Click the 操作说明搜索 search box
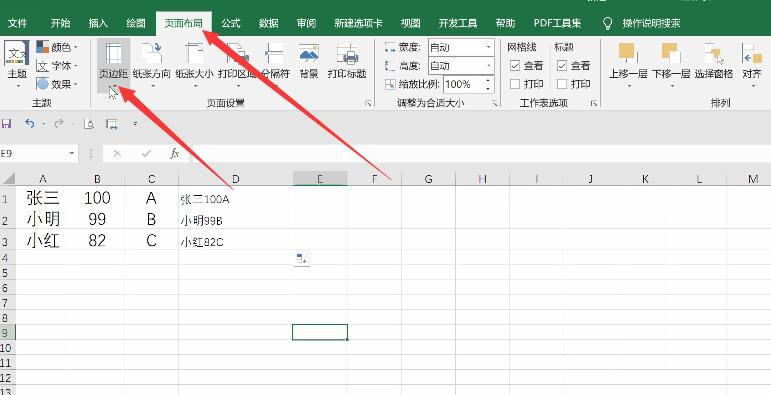 [651, 23]
